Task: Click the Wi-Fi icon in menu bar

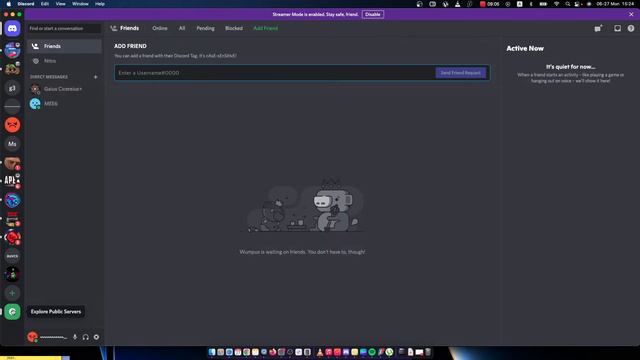Action: point(556,4)
